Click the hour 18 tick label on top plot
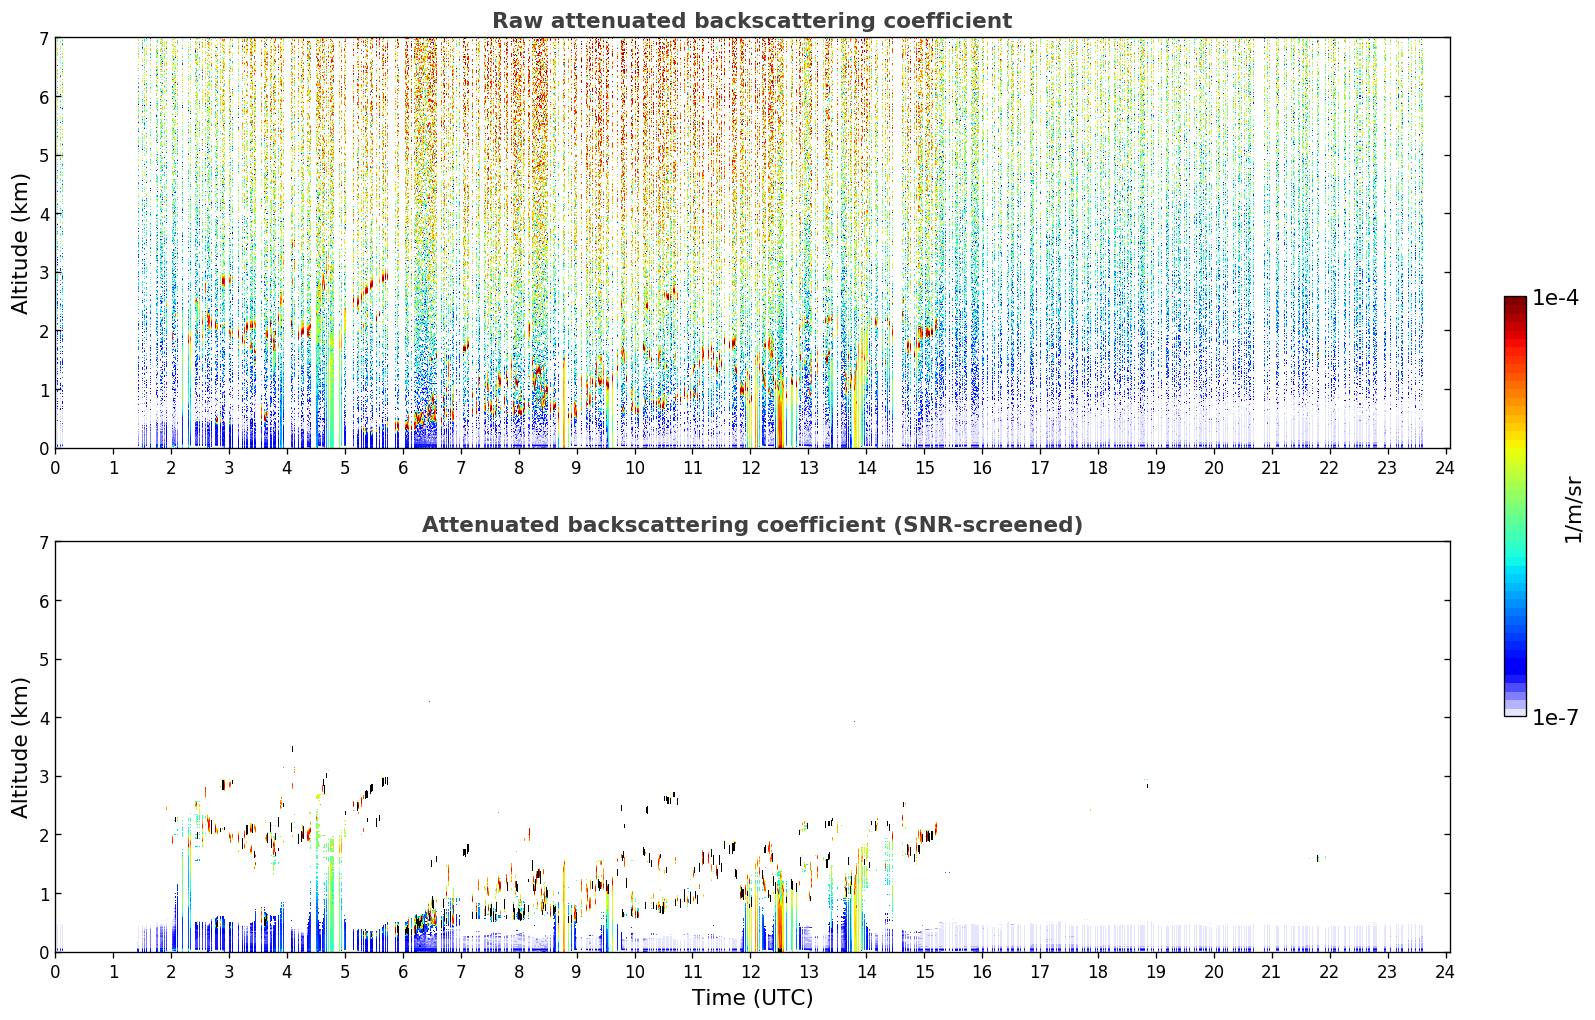Image resolution: width=1595 pixels, height=1020 pixels. click(1098, 467)
